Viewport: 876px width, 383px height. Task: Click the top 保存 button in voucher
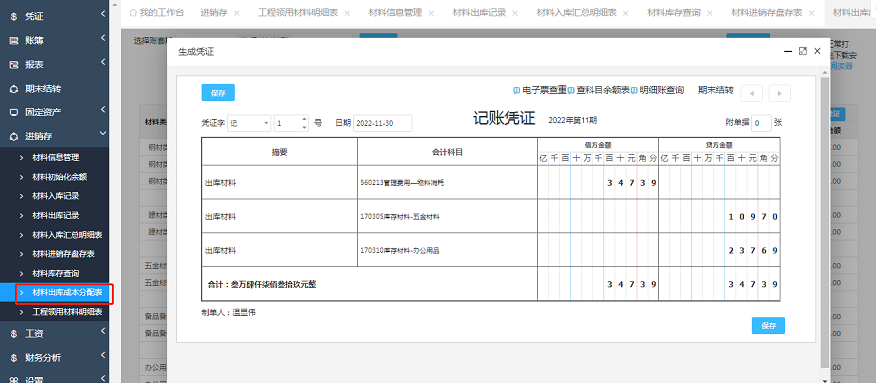coord(218,93)
